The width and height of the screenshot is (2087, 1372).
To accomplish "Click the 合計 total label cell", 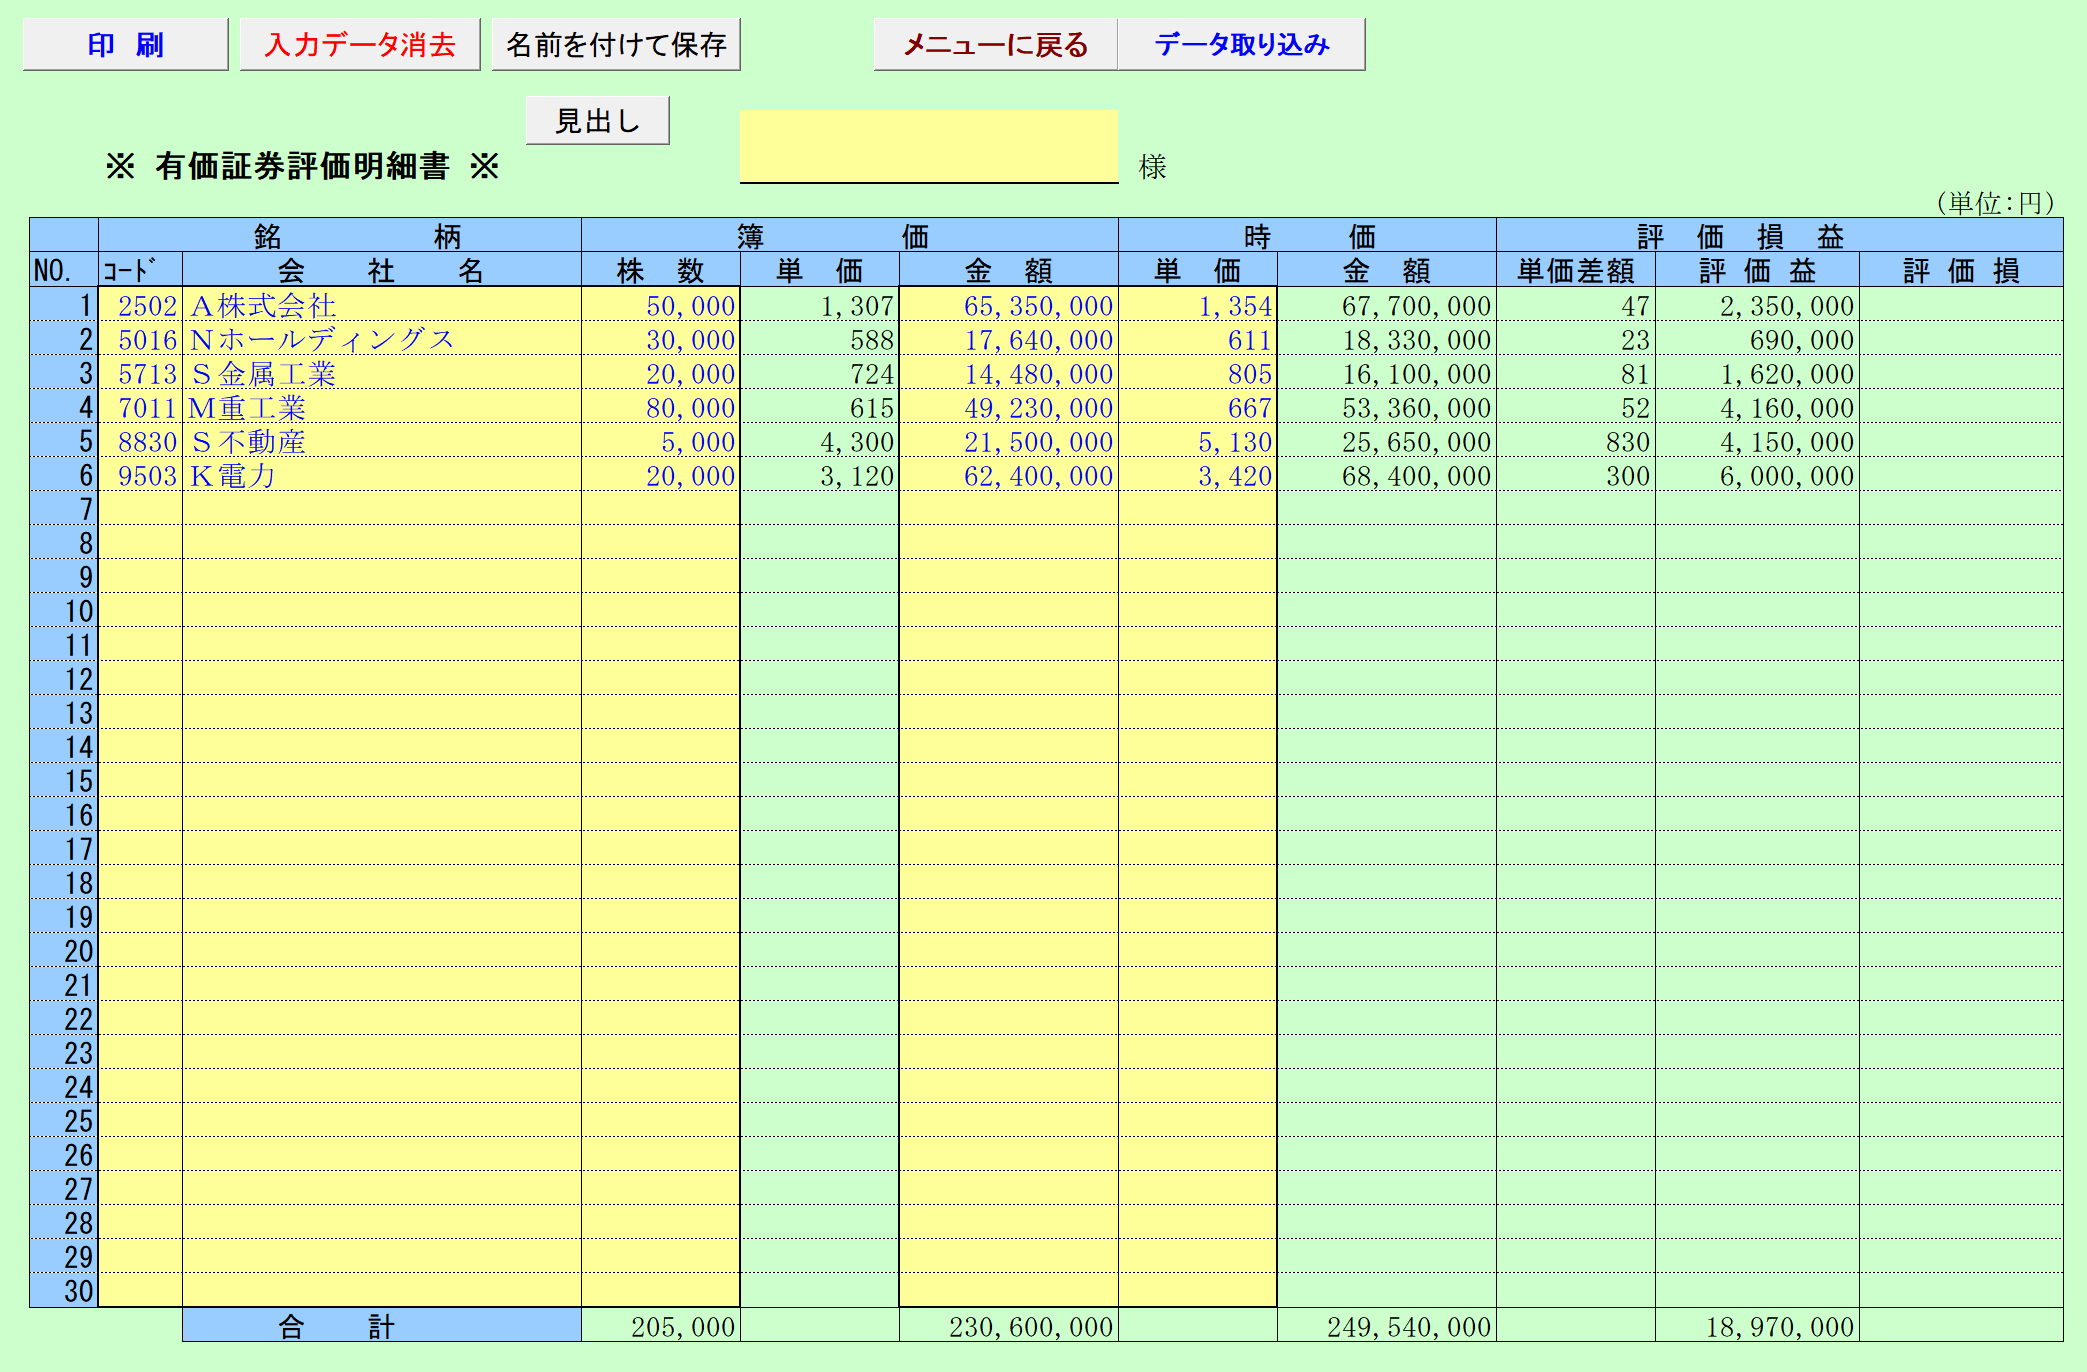I will [381, 1325].
